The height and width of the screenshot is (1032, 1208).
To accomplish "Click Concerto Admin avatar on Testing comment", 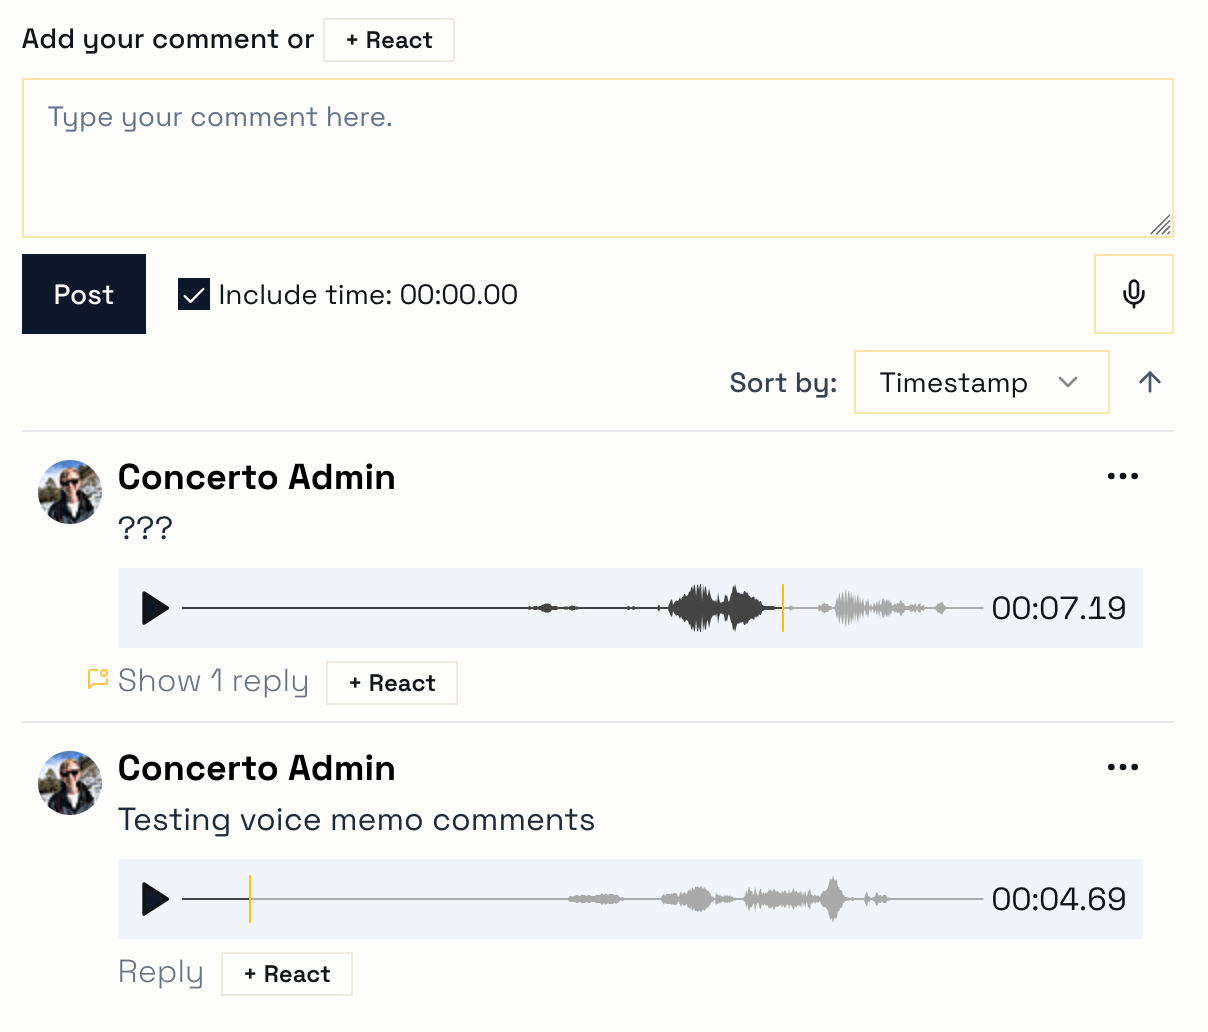I will point(70,783).
